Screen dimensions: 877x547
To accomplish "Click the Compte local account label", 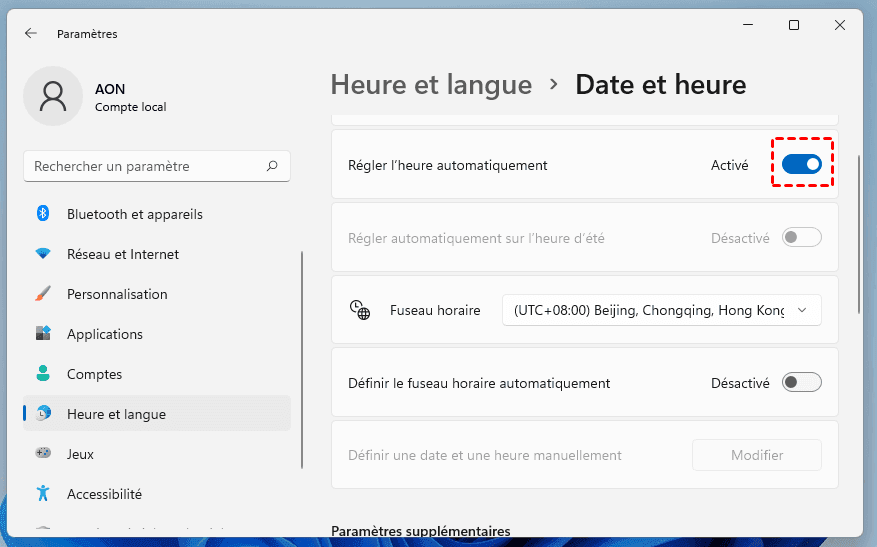I will point(130,107).
